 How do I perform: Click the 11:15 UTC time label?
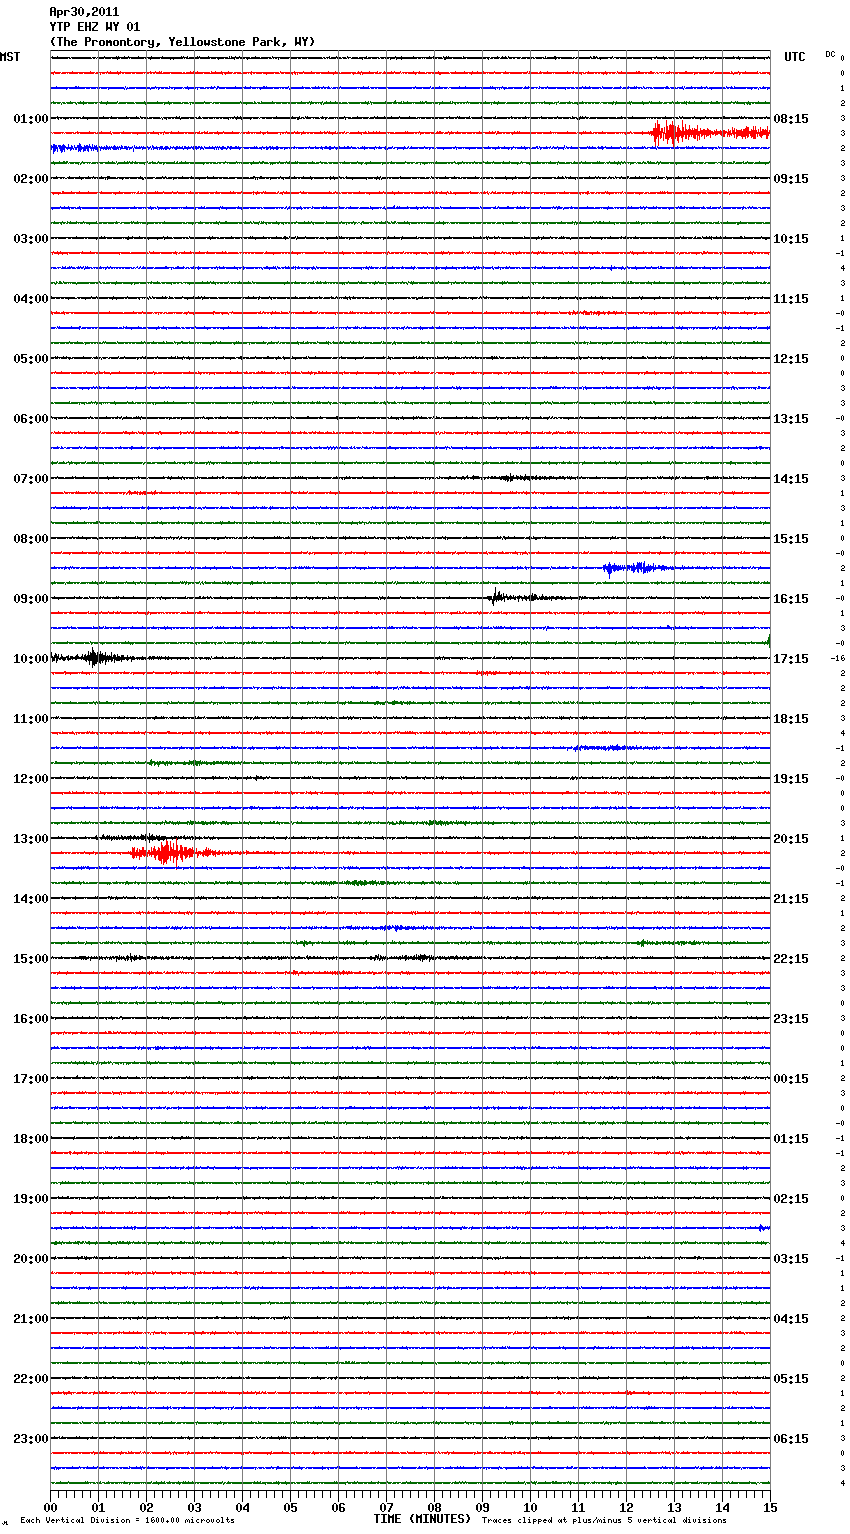pyautogui.click(x=791, y=299)
